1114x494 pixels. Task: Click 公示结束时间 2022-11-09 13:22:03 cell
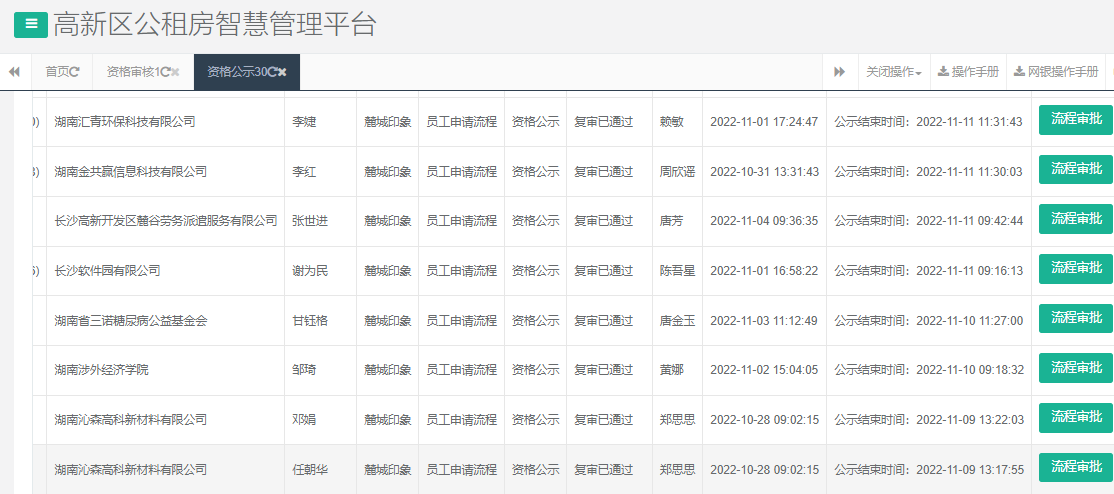[929, 420]
